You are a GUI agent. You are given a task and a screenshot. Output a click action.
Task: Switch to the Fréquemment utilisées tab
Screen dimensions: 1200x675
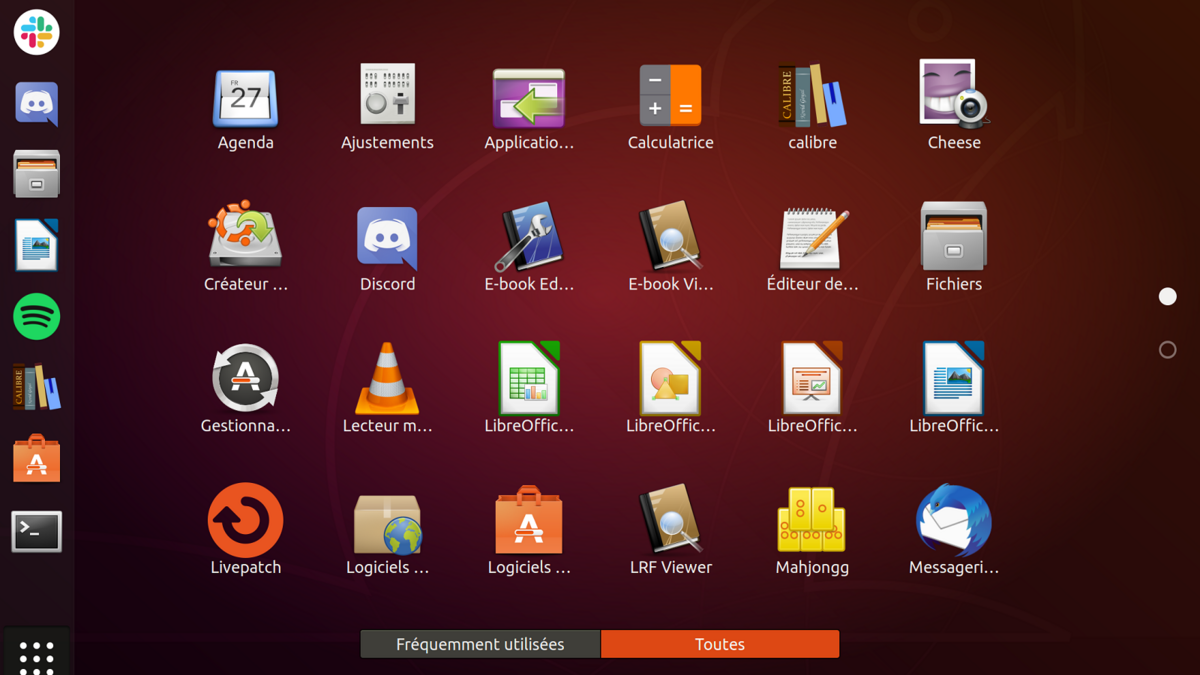480,644
